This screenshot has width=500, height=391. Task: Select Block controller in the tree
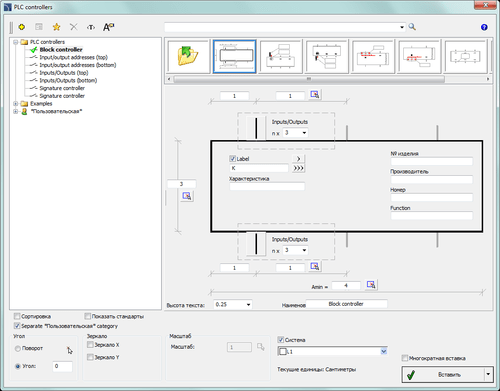point(61,50)
